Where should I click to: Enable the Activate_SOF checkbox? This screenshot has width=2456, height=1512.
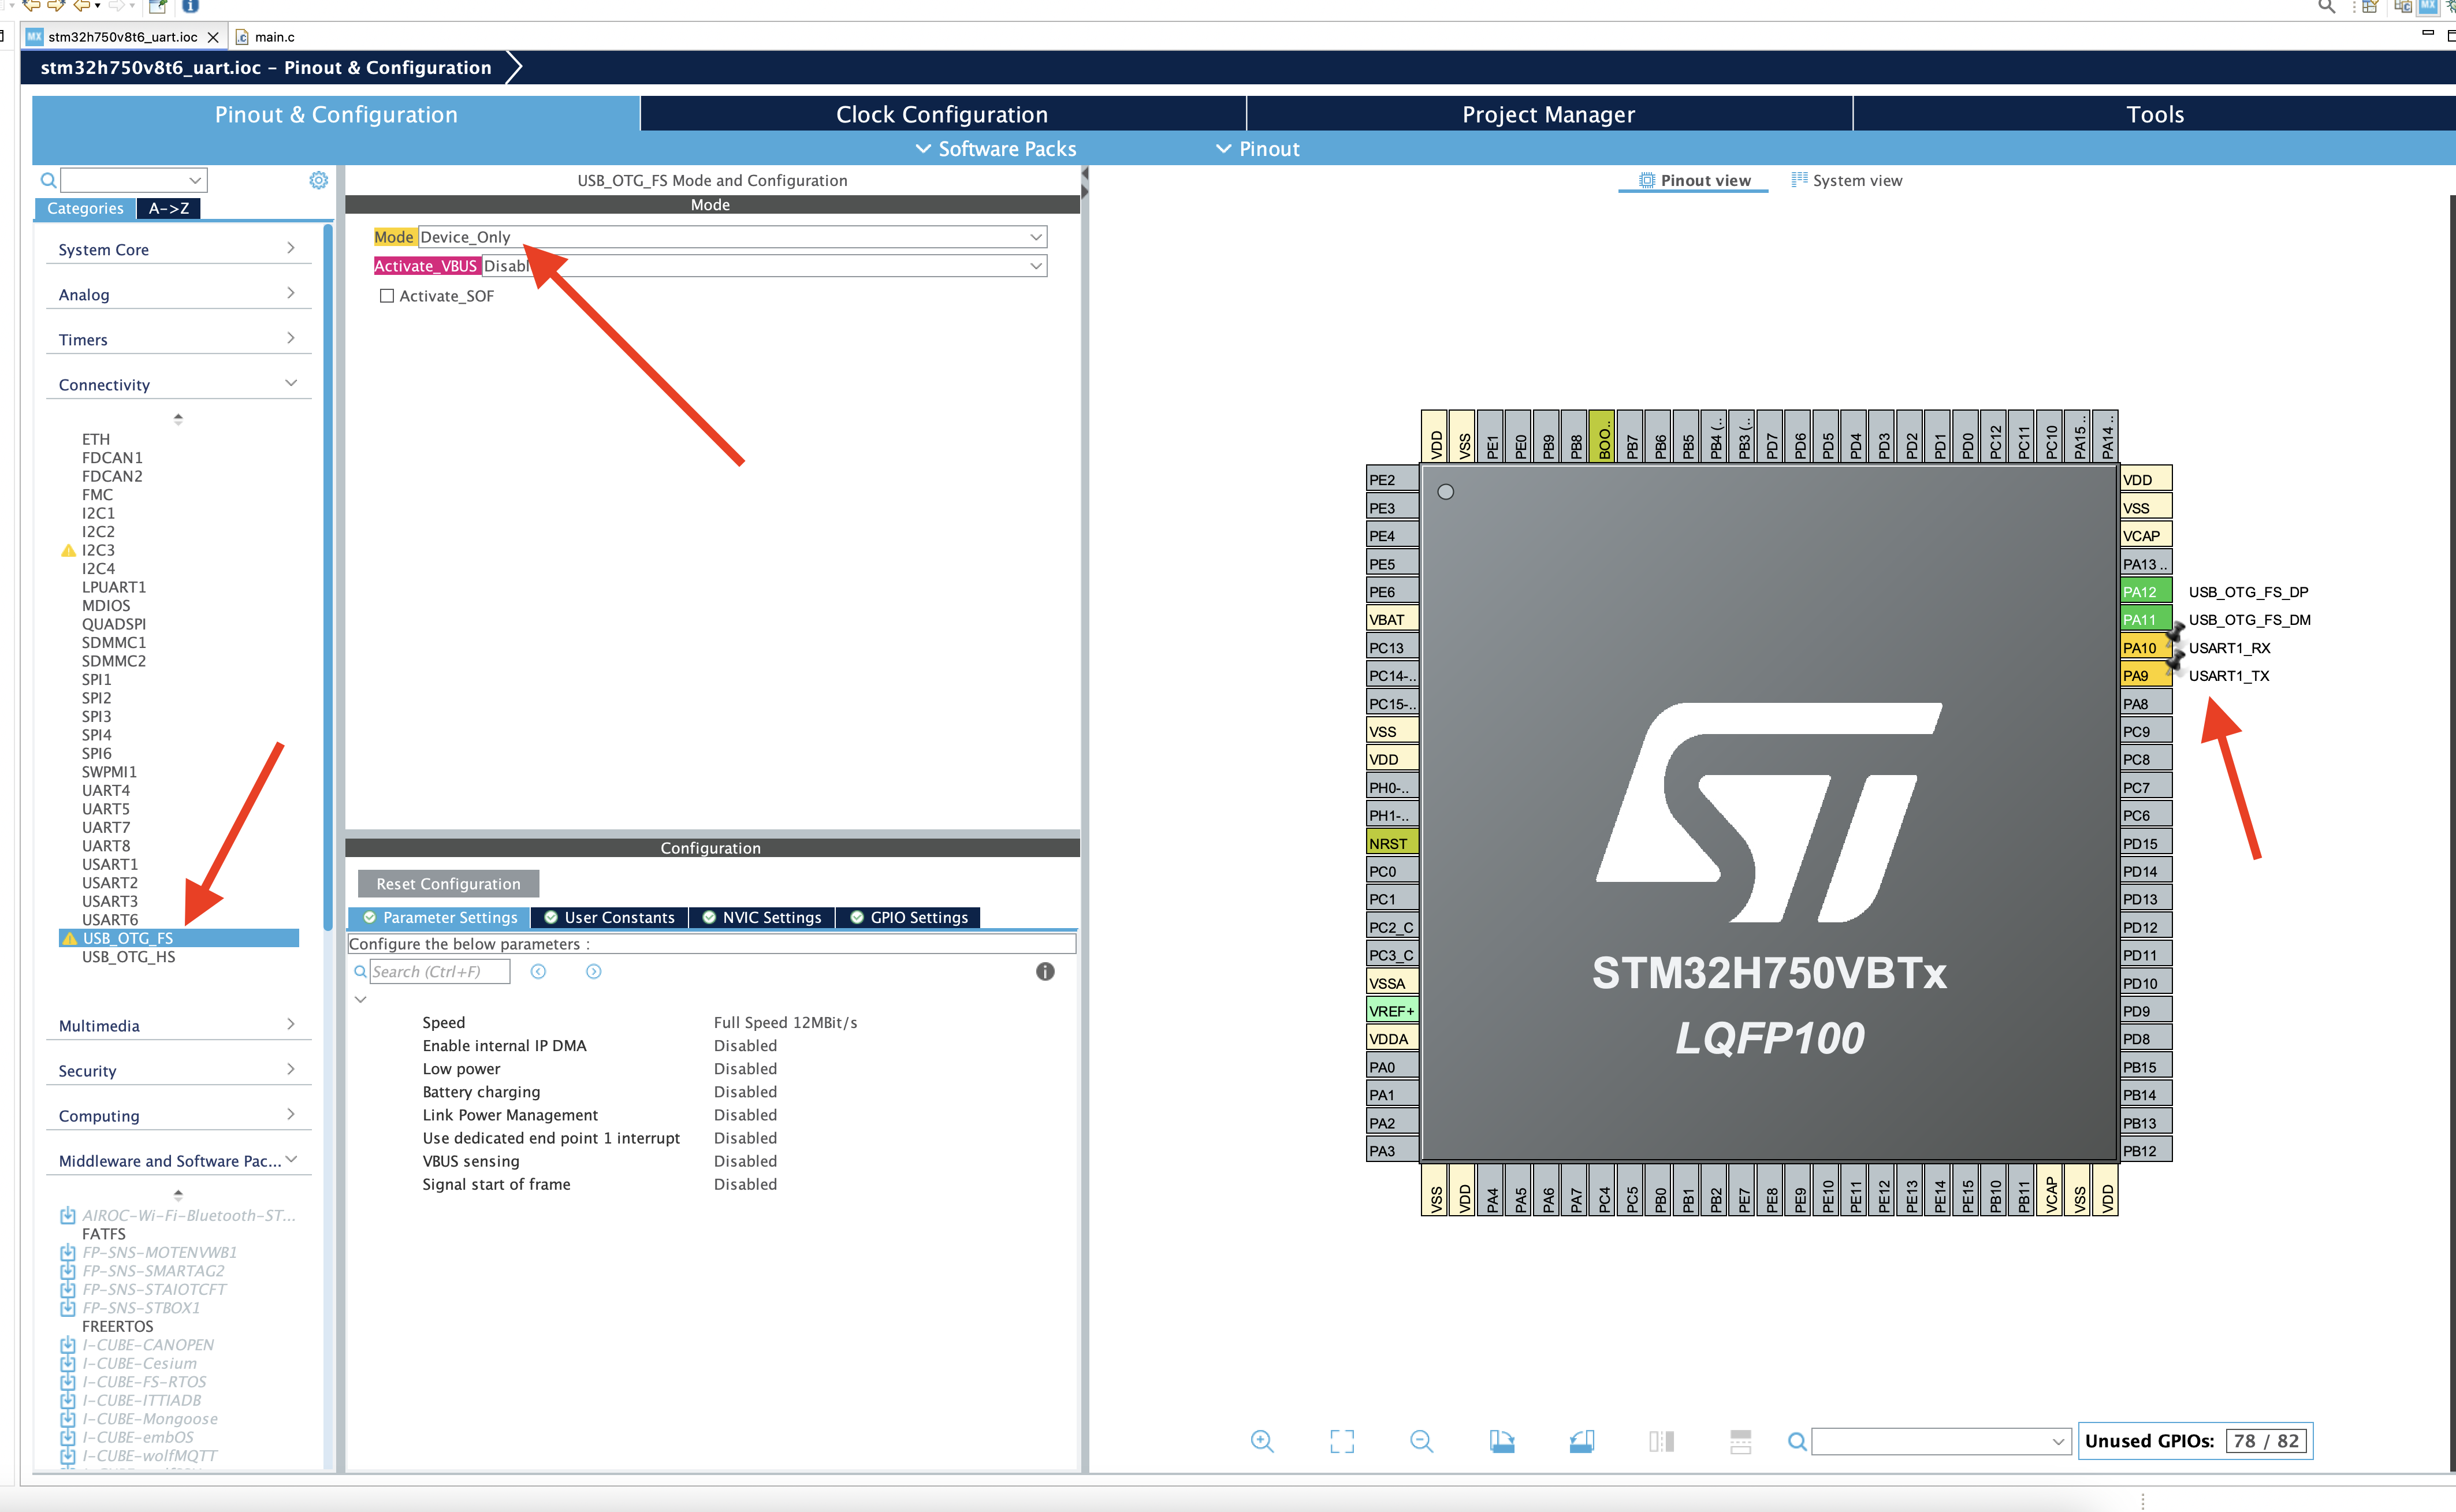[387, 296]
